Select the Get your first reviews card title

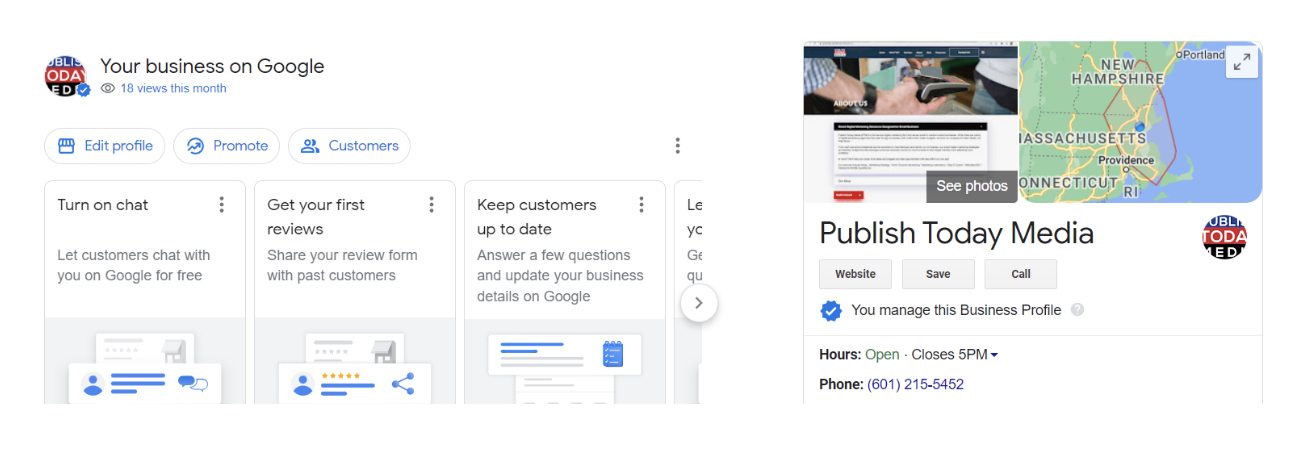point(316,217)
